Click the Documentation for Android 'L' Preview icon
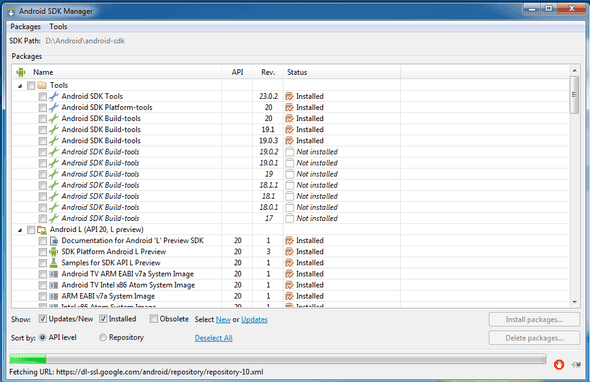This screenshot has height=382, width=590. 54,240
